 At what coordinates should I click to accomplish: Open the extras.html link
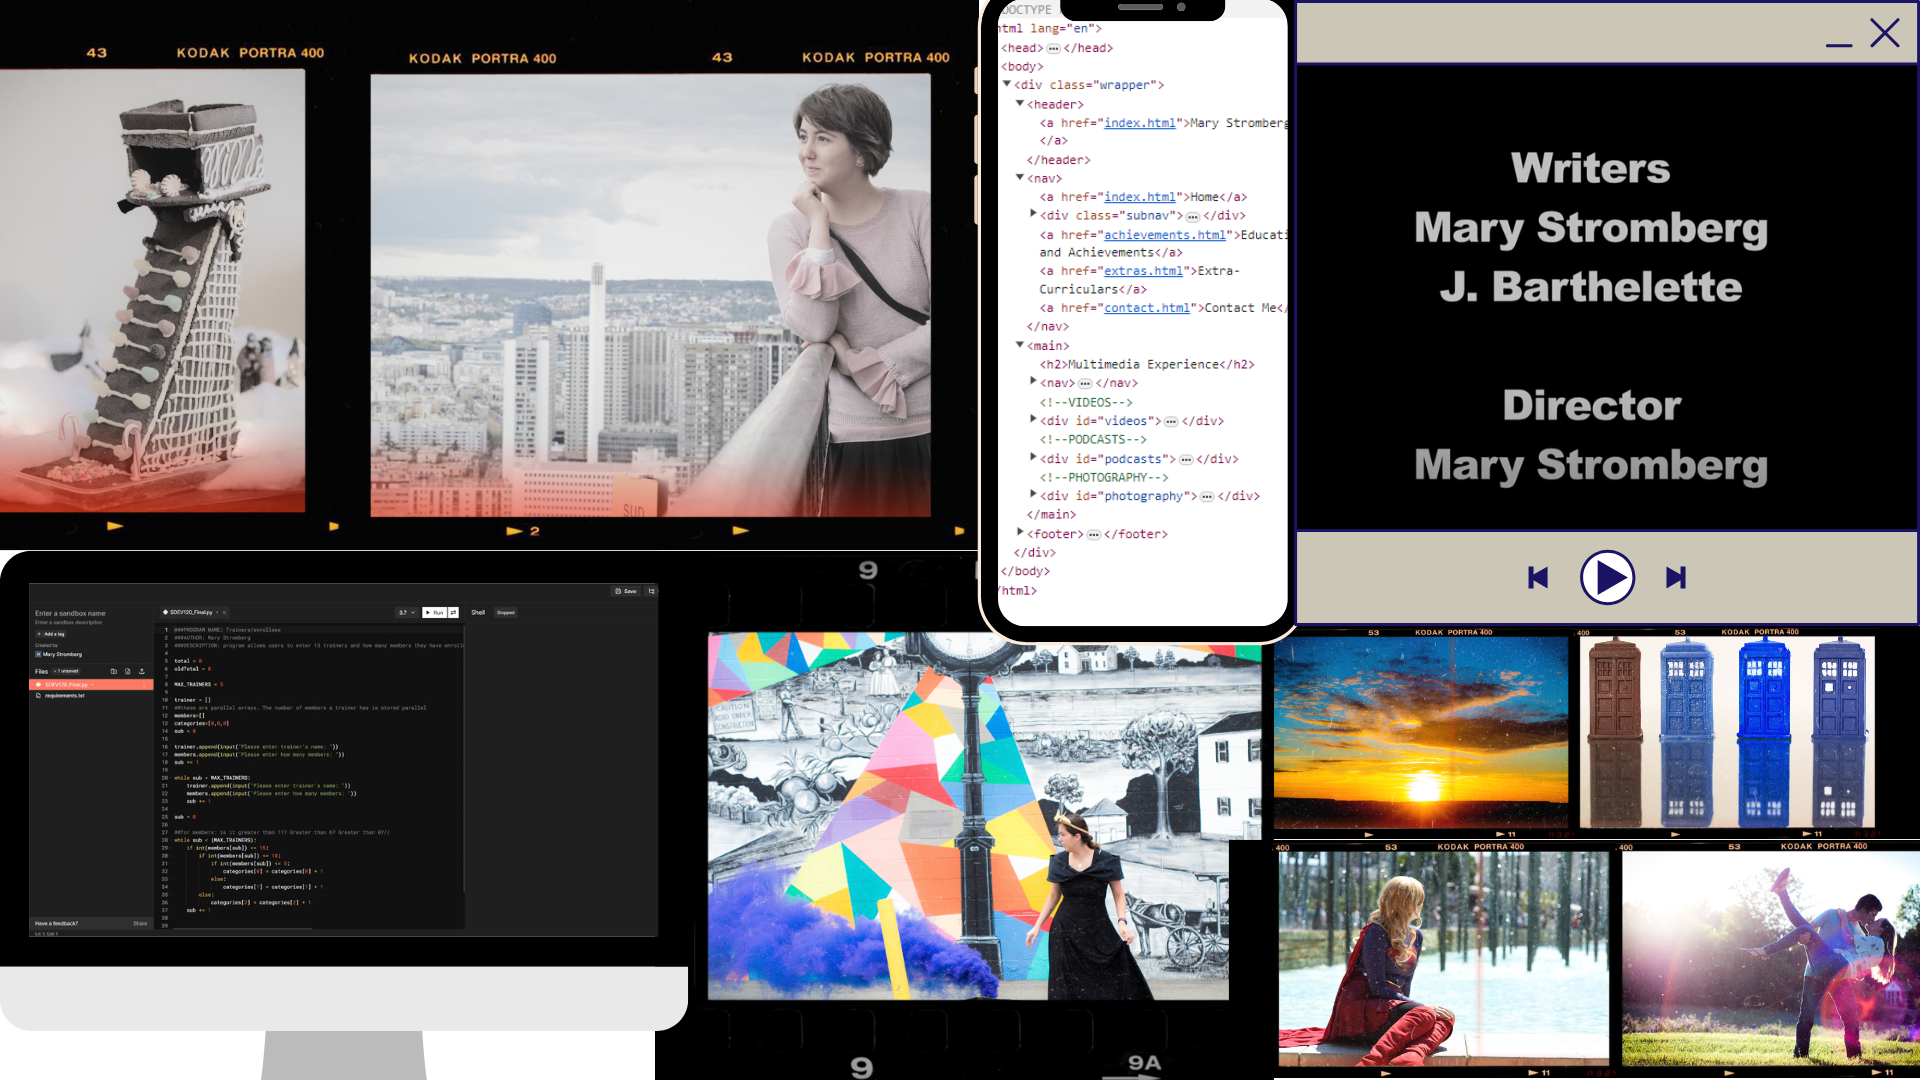point(1144,271)
